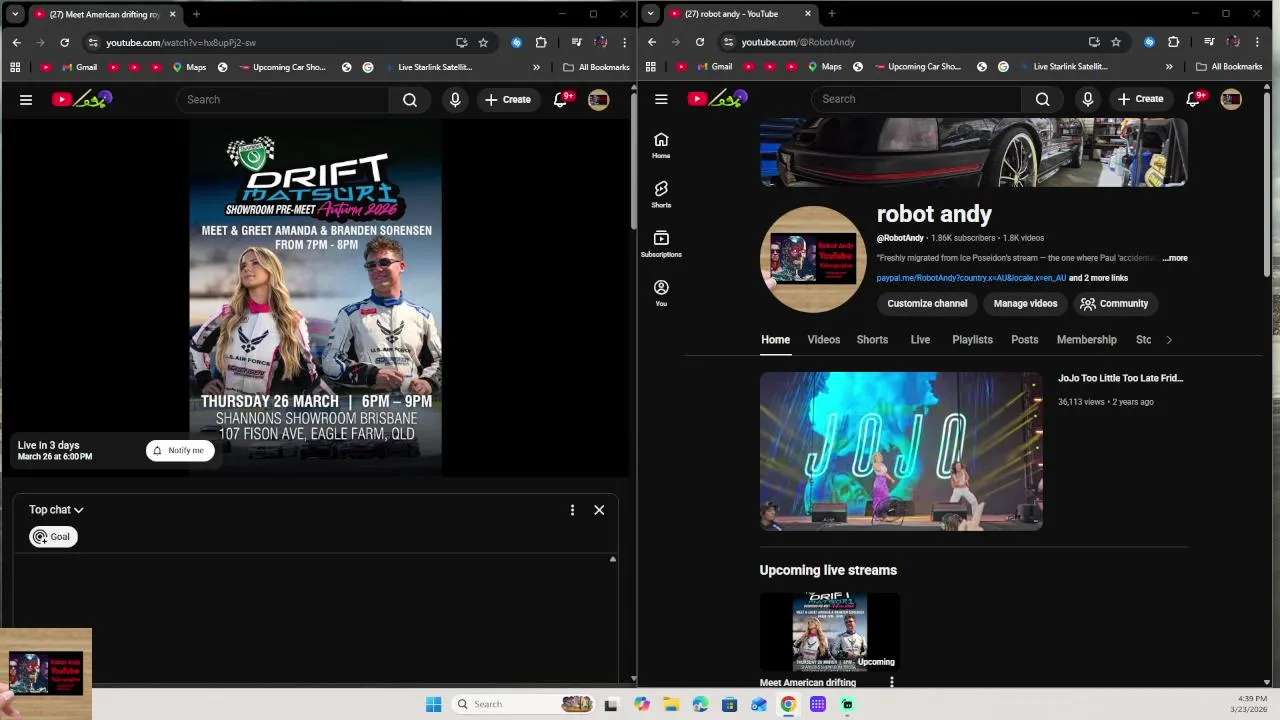Click the Windows taskbar Search box

[x=522, y=704]
